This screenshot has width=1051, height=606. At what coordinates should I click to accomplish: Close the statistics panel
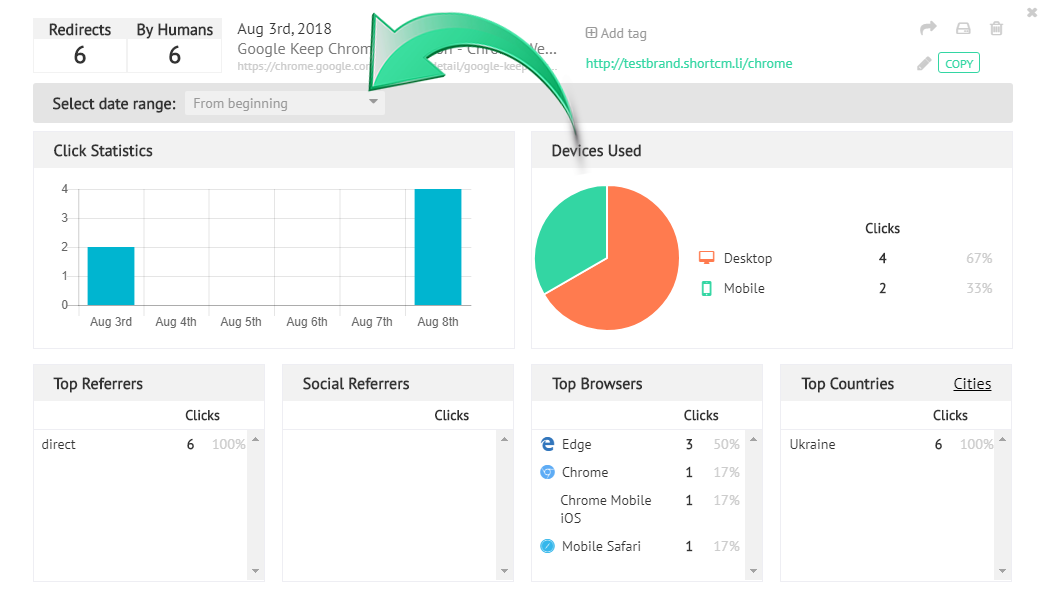click(1032, 12)
